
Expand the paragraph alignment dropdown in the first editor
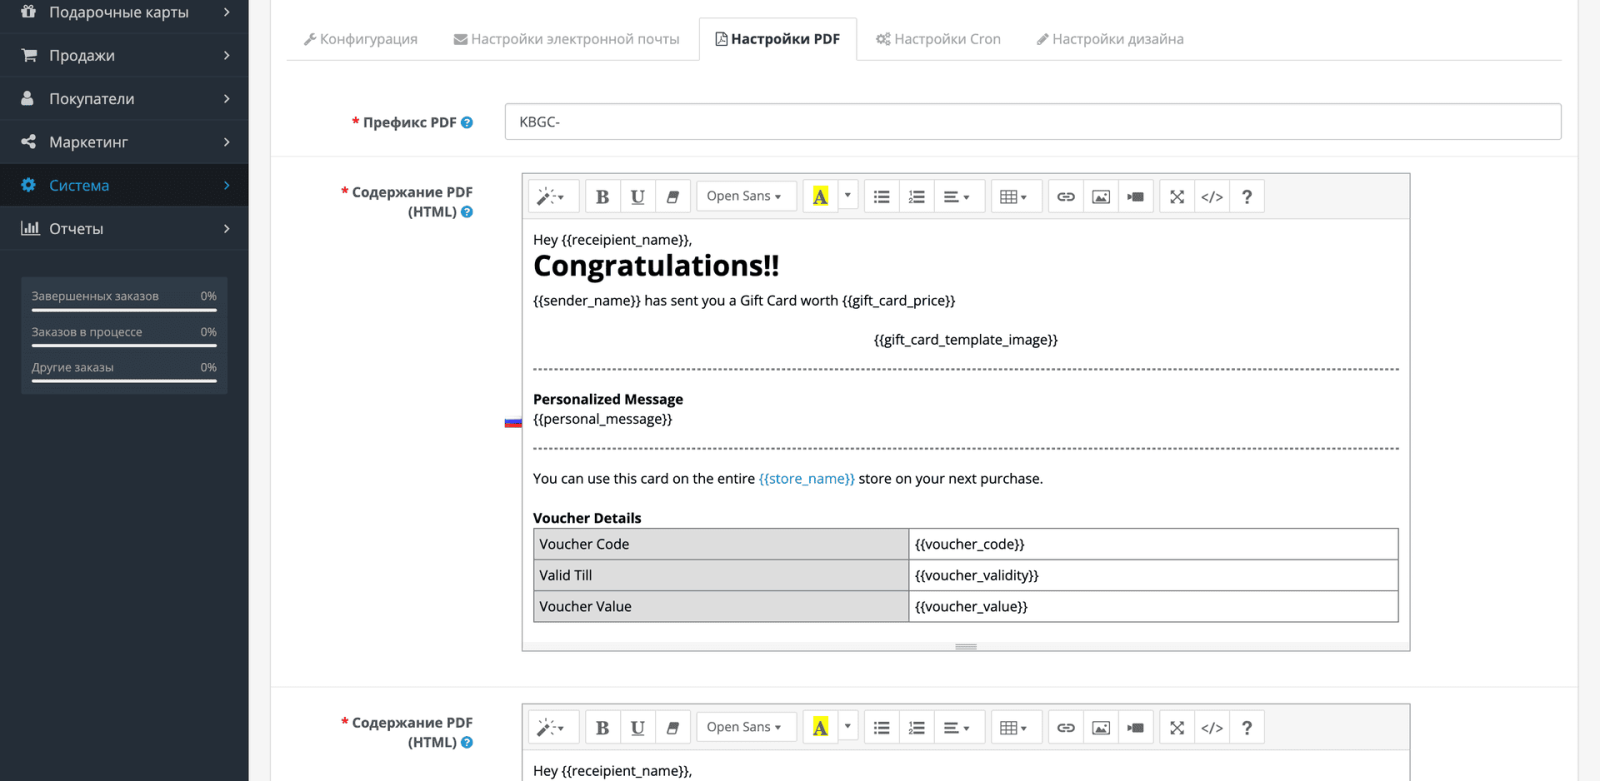coord(957,197)
